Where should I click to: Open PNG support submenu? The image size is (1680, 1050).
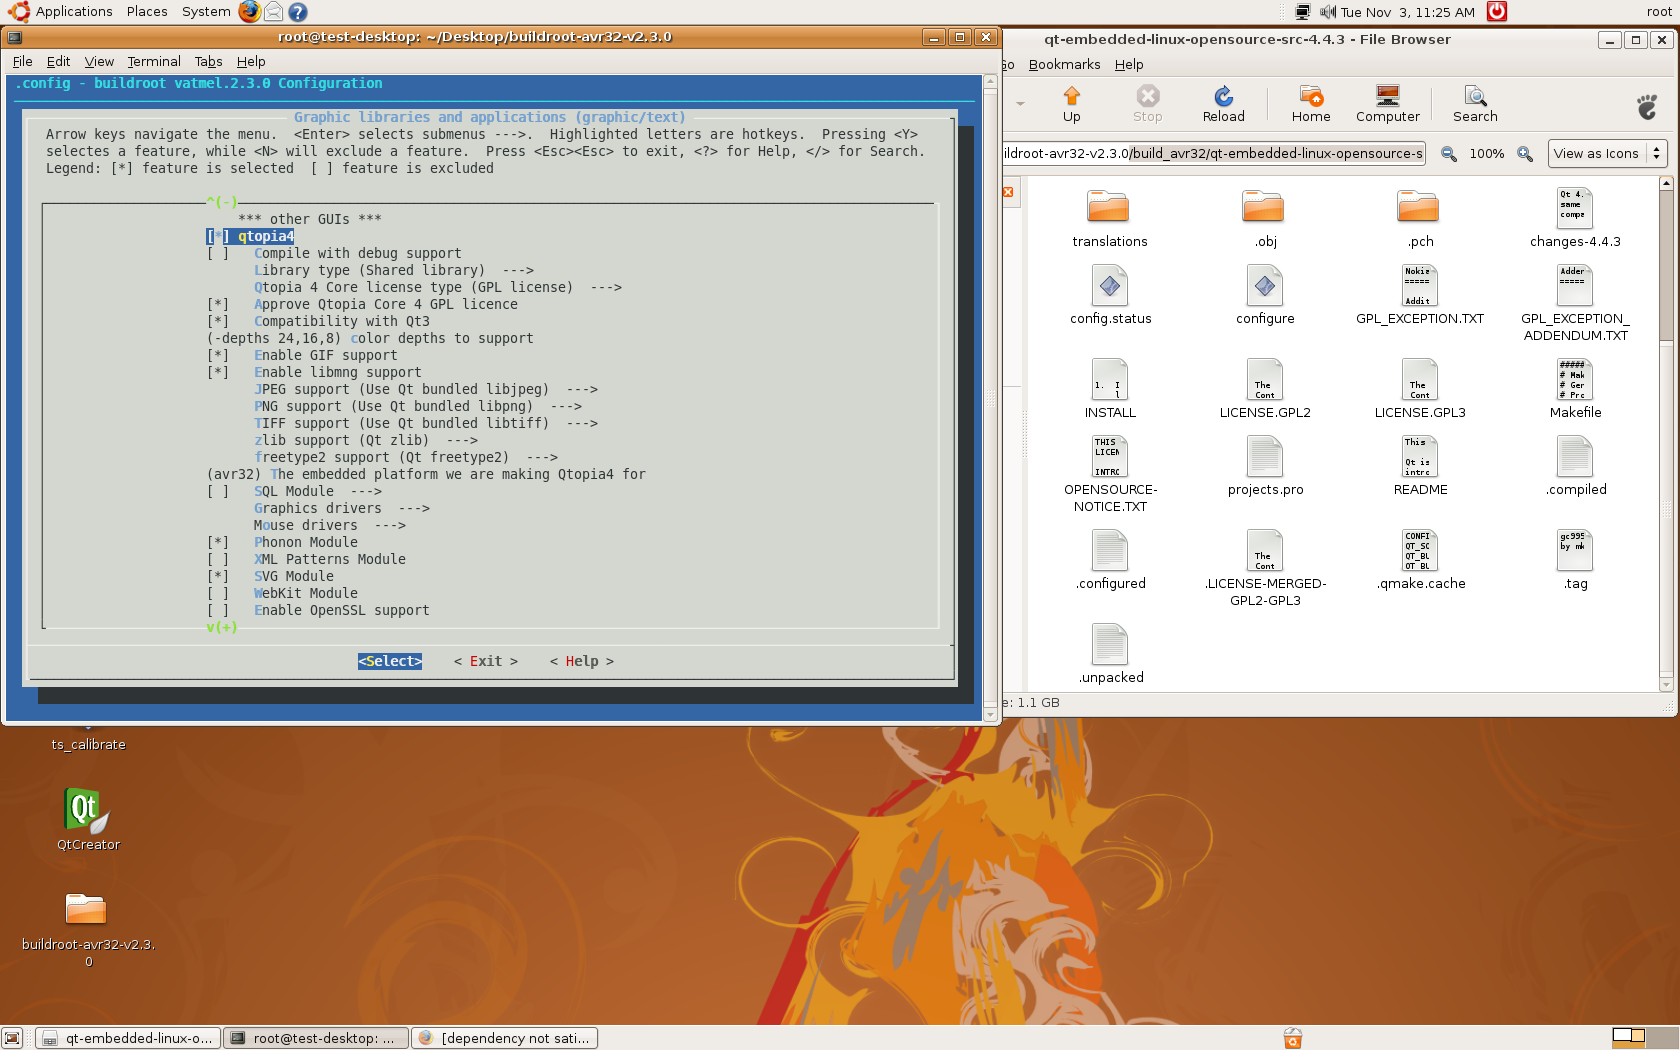pyautogui.click(x=418, y=407)
